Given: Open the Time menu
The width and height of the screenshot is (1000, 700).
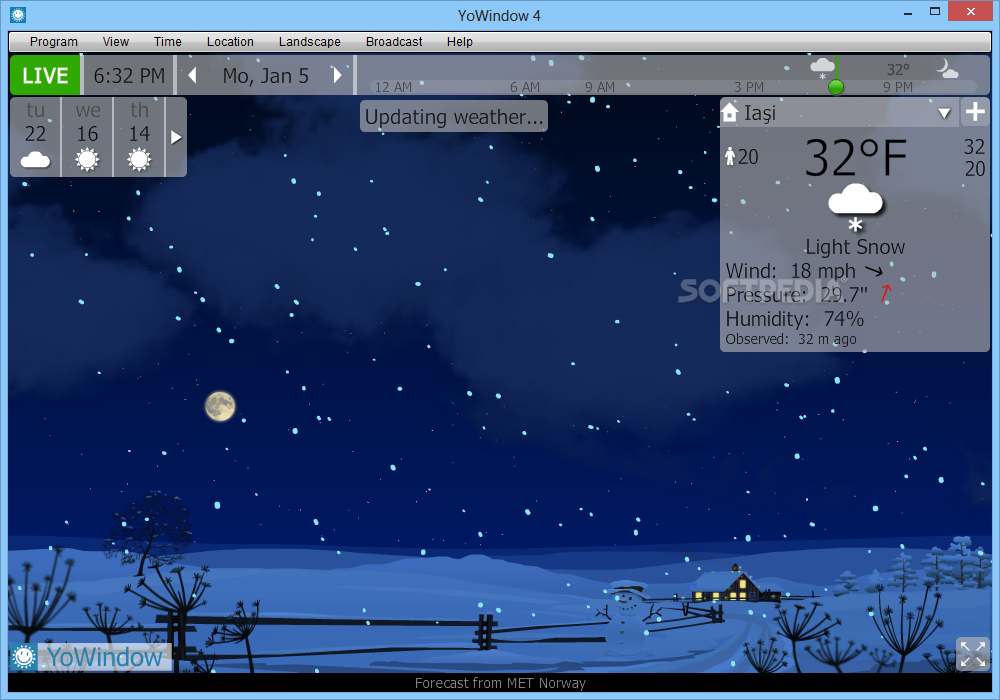Looking at the screenshot, I should click(168, 41).
